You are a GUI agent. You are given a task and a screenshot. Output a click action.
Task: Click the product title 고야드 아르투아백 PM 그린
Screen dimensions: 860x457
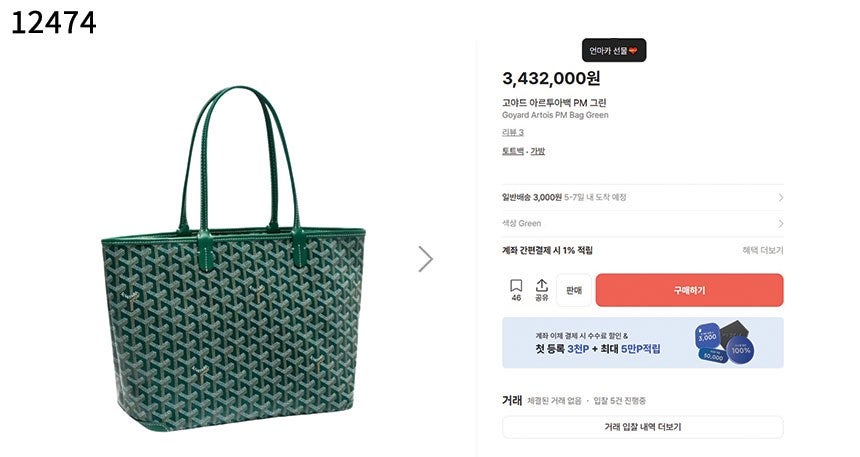coord(554,102)
